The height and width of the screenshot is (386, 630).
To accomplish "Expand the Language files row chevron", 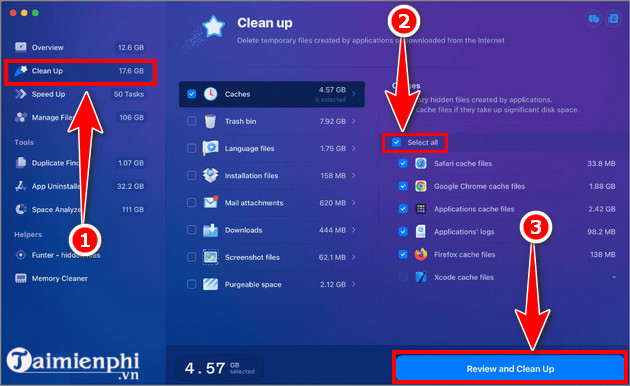I will click(x=354, y=148).
